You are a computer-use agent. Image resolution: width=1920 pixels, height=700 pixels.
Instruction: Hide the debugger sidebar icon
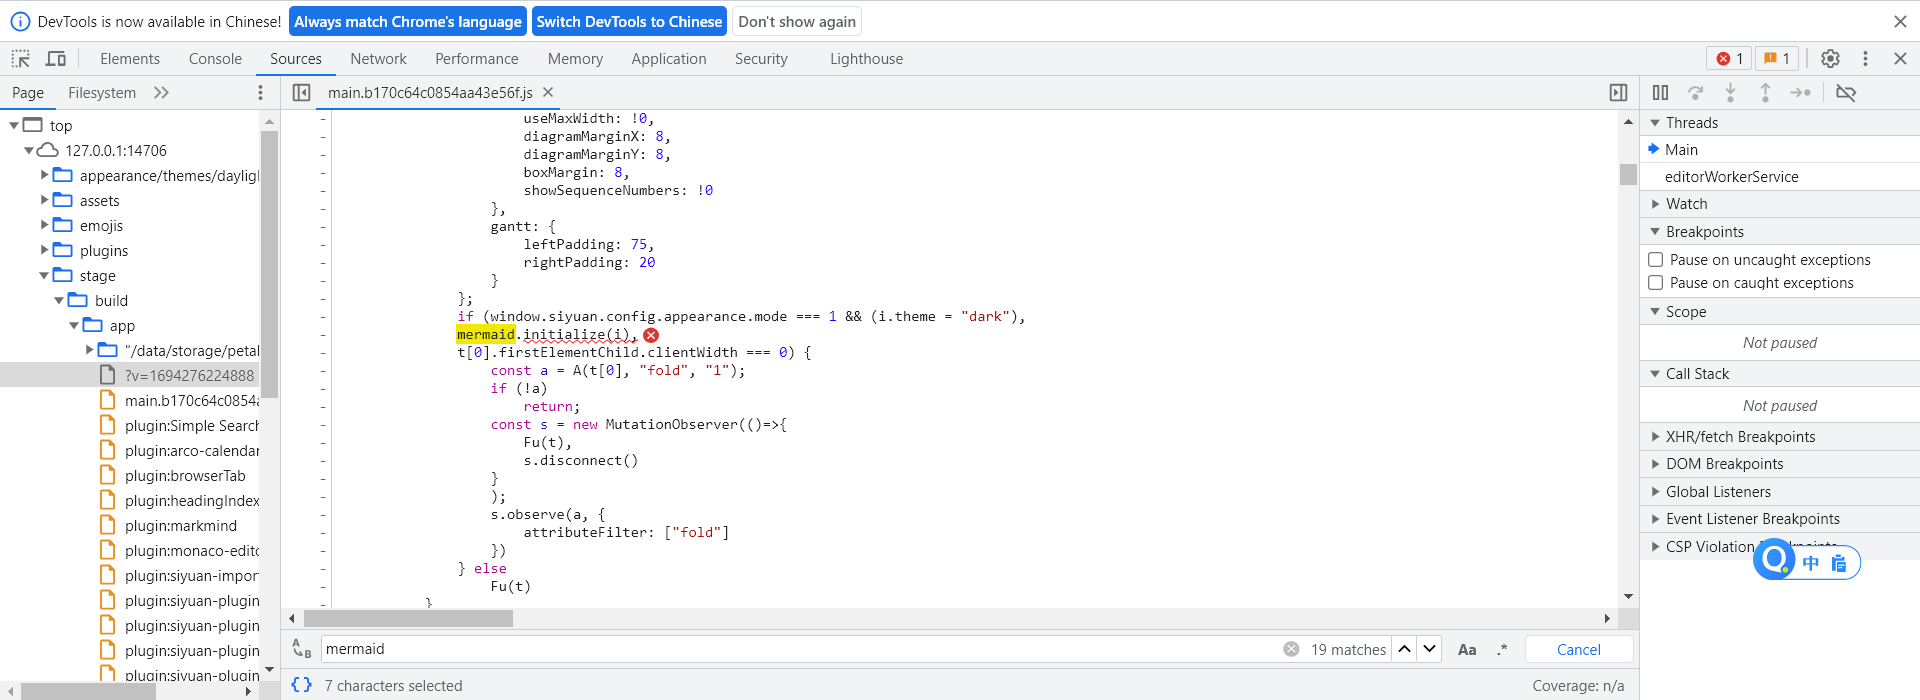click(x=1618, y=93)
